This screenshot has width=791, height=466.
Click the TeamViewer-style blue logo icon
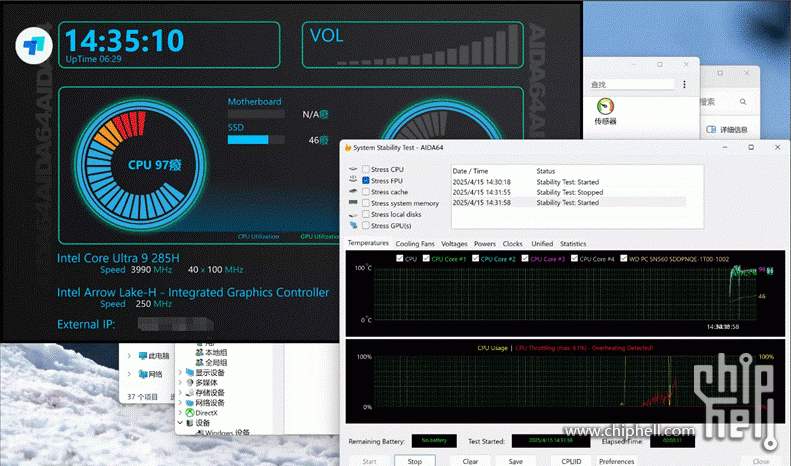pyautogui.click(x=34, y=45)
